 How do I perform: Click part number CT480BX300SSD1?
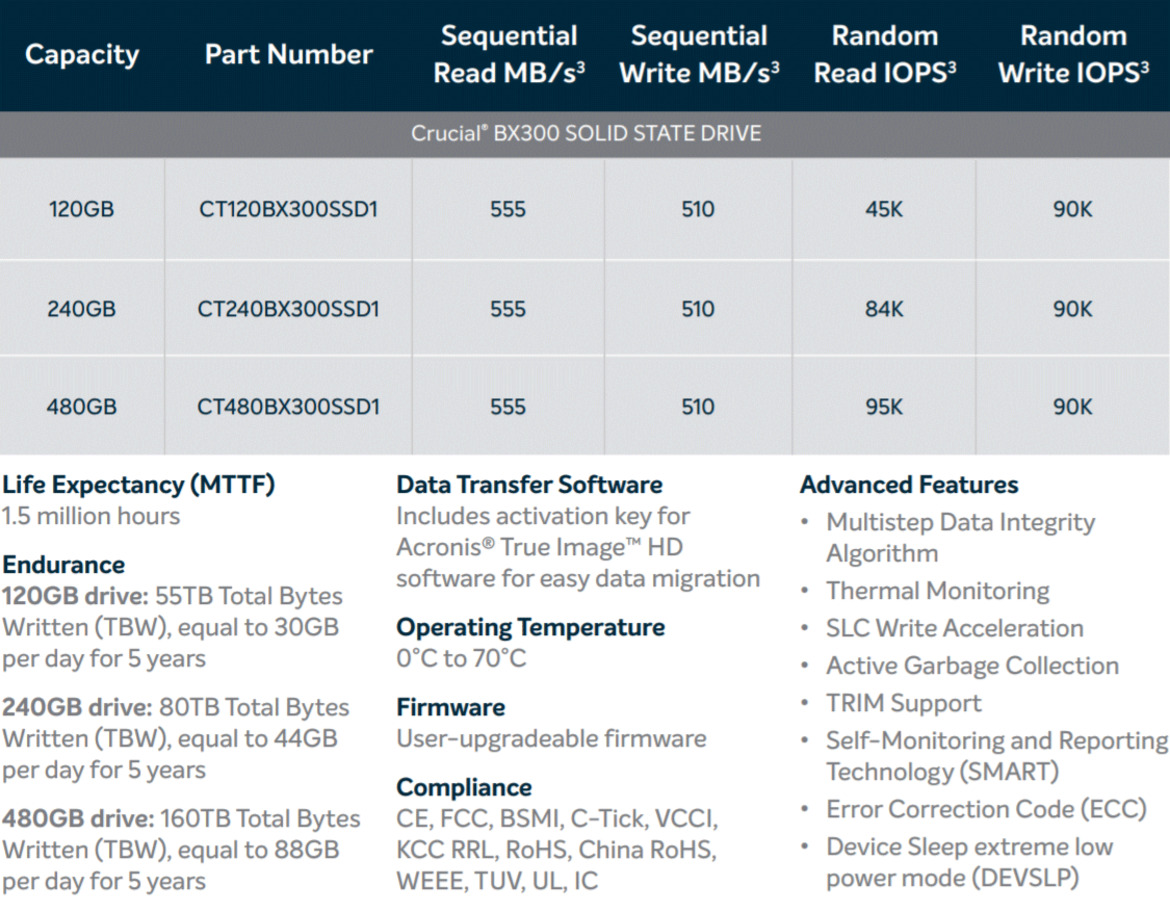[x=288, y=407]
